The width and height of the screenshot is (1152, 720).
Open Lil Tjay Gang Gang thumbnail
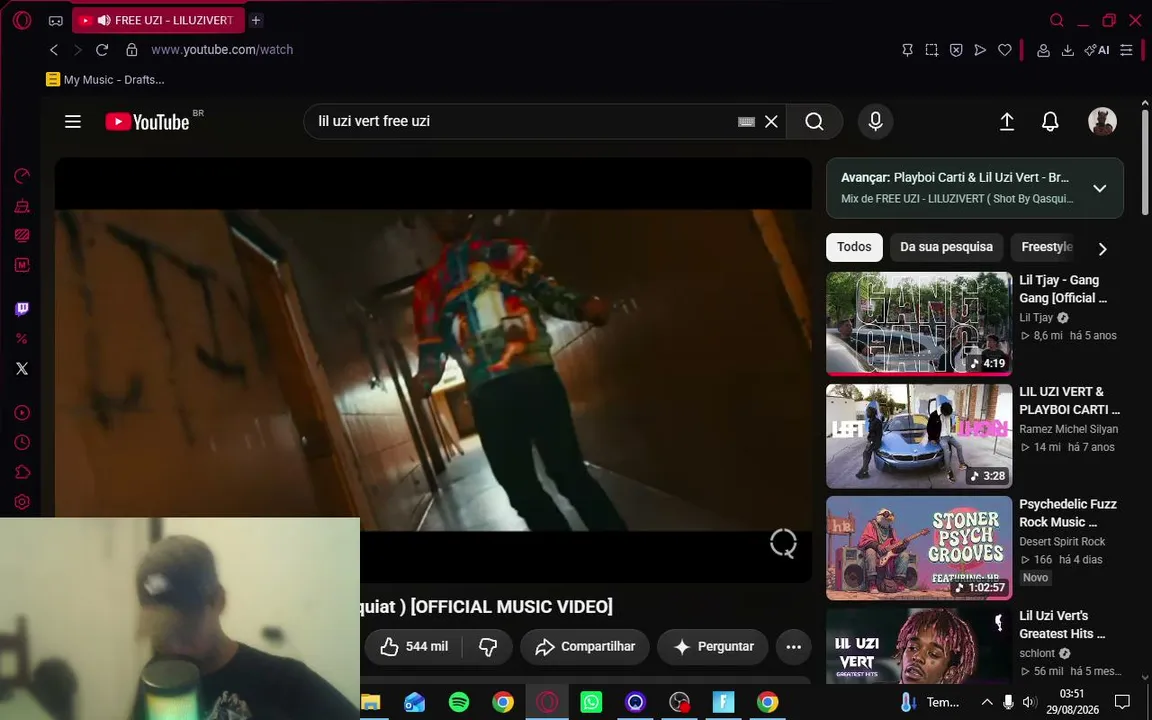pyautogui.click(x=919, y=324)
